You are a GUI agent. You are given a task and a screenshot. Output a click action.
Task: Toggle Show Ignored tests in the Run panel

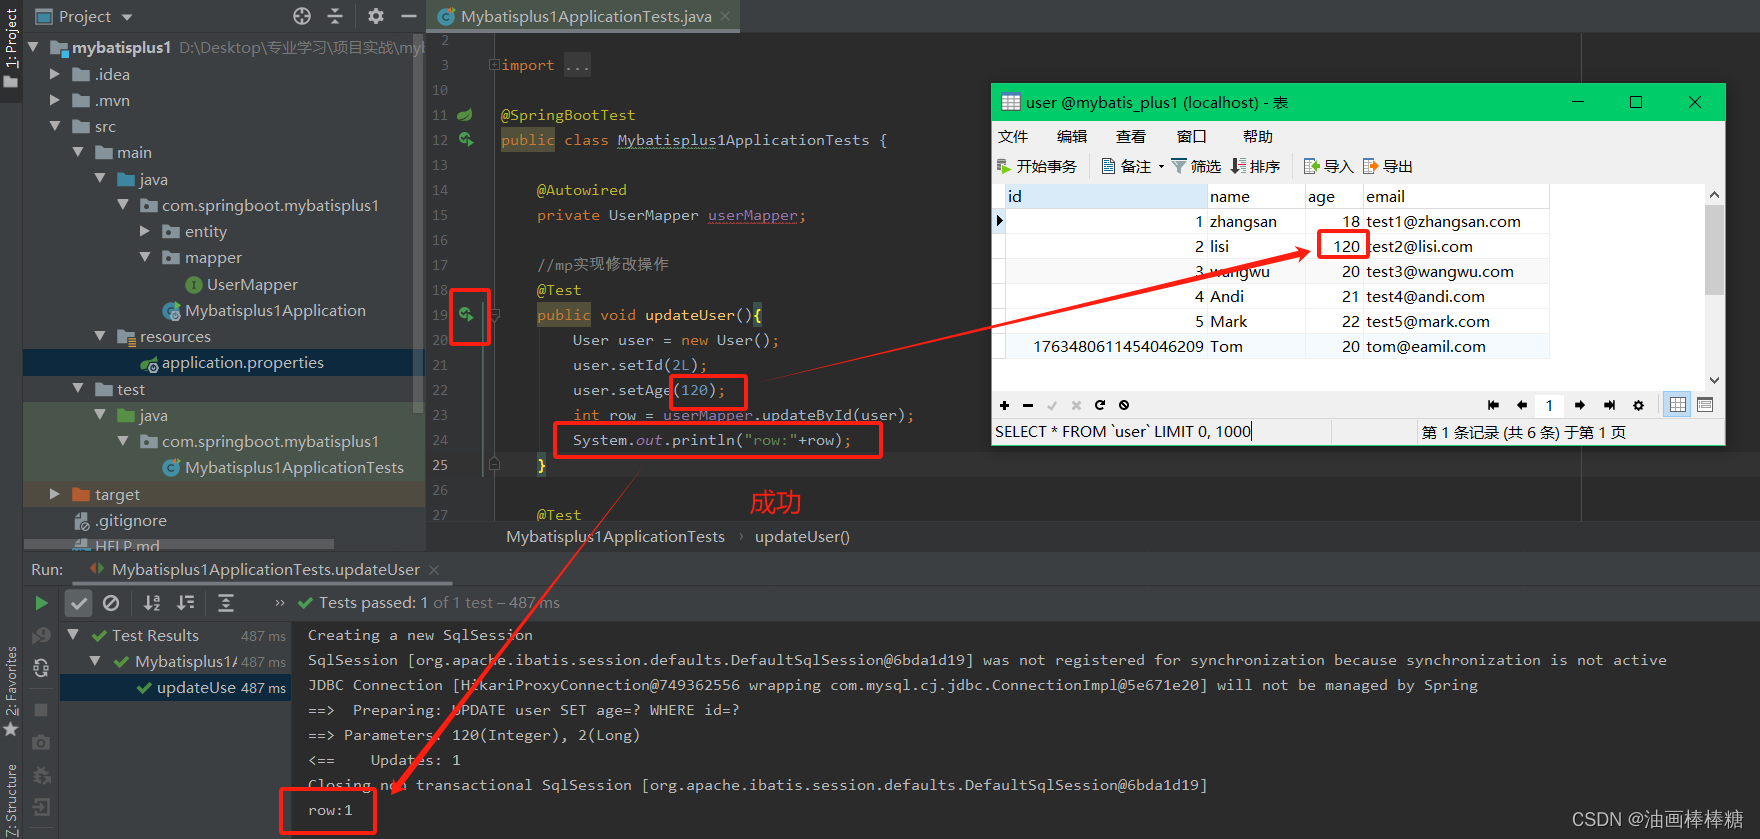(x=111, y=603)
